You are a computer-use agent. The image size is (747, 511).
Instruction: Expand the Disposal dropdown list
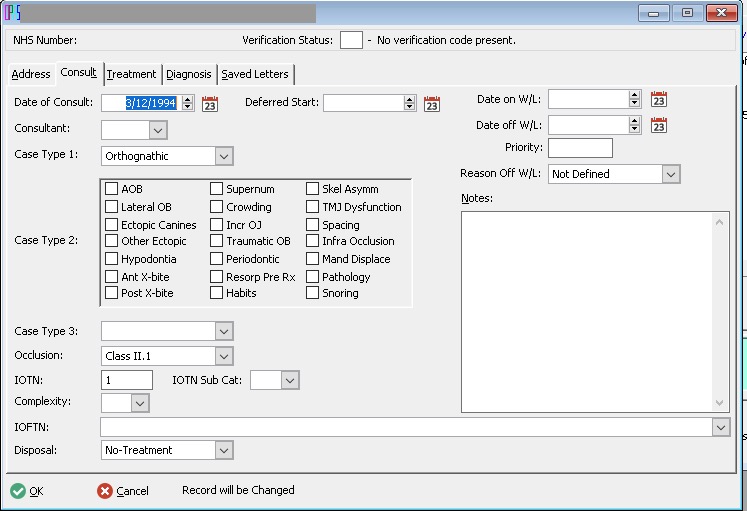224,450
